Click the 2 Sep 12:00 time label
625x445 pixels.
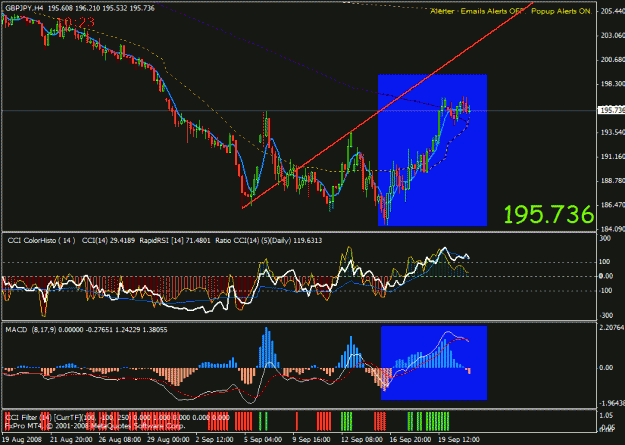pyautogui.click(x=215, y=439)
